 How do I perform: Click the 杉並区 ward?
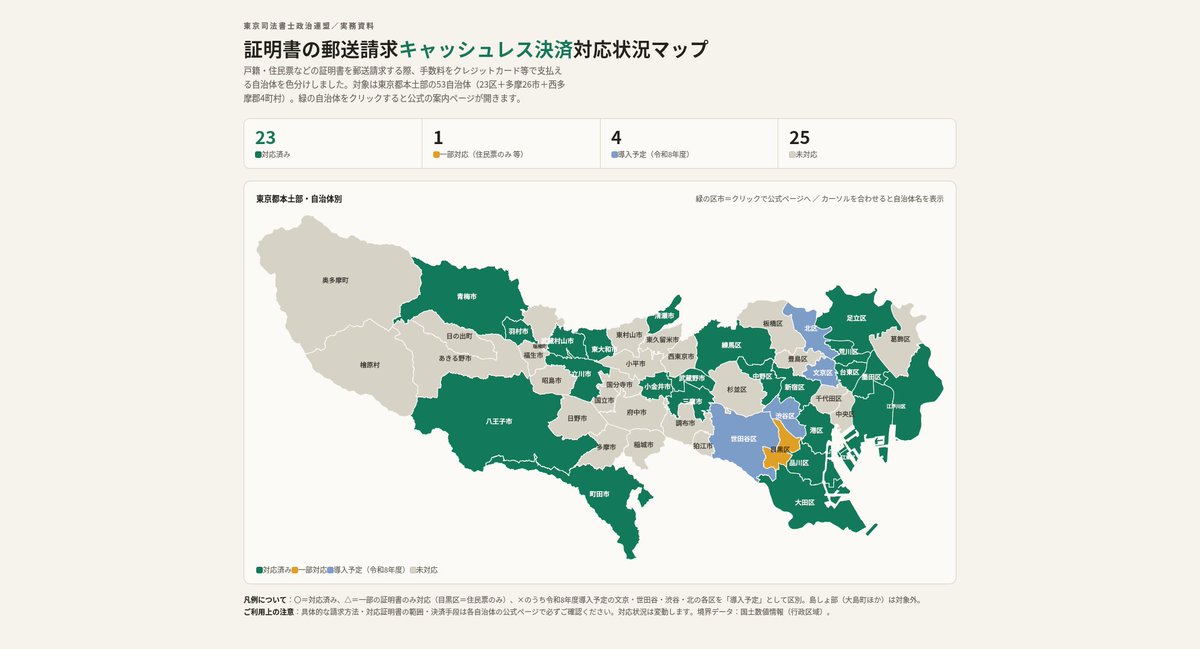click(737, 389)
